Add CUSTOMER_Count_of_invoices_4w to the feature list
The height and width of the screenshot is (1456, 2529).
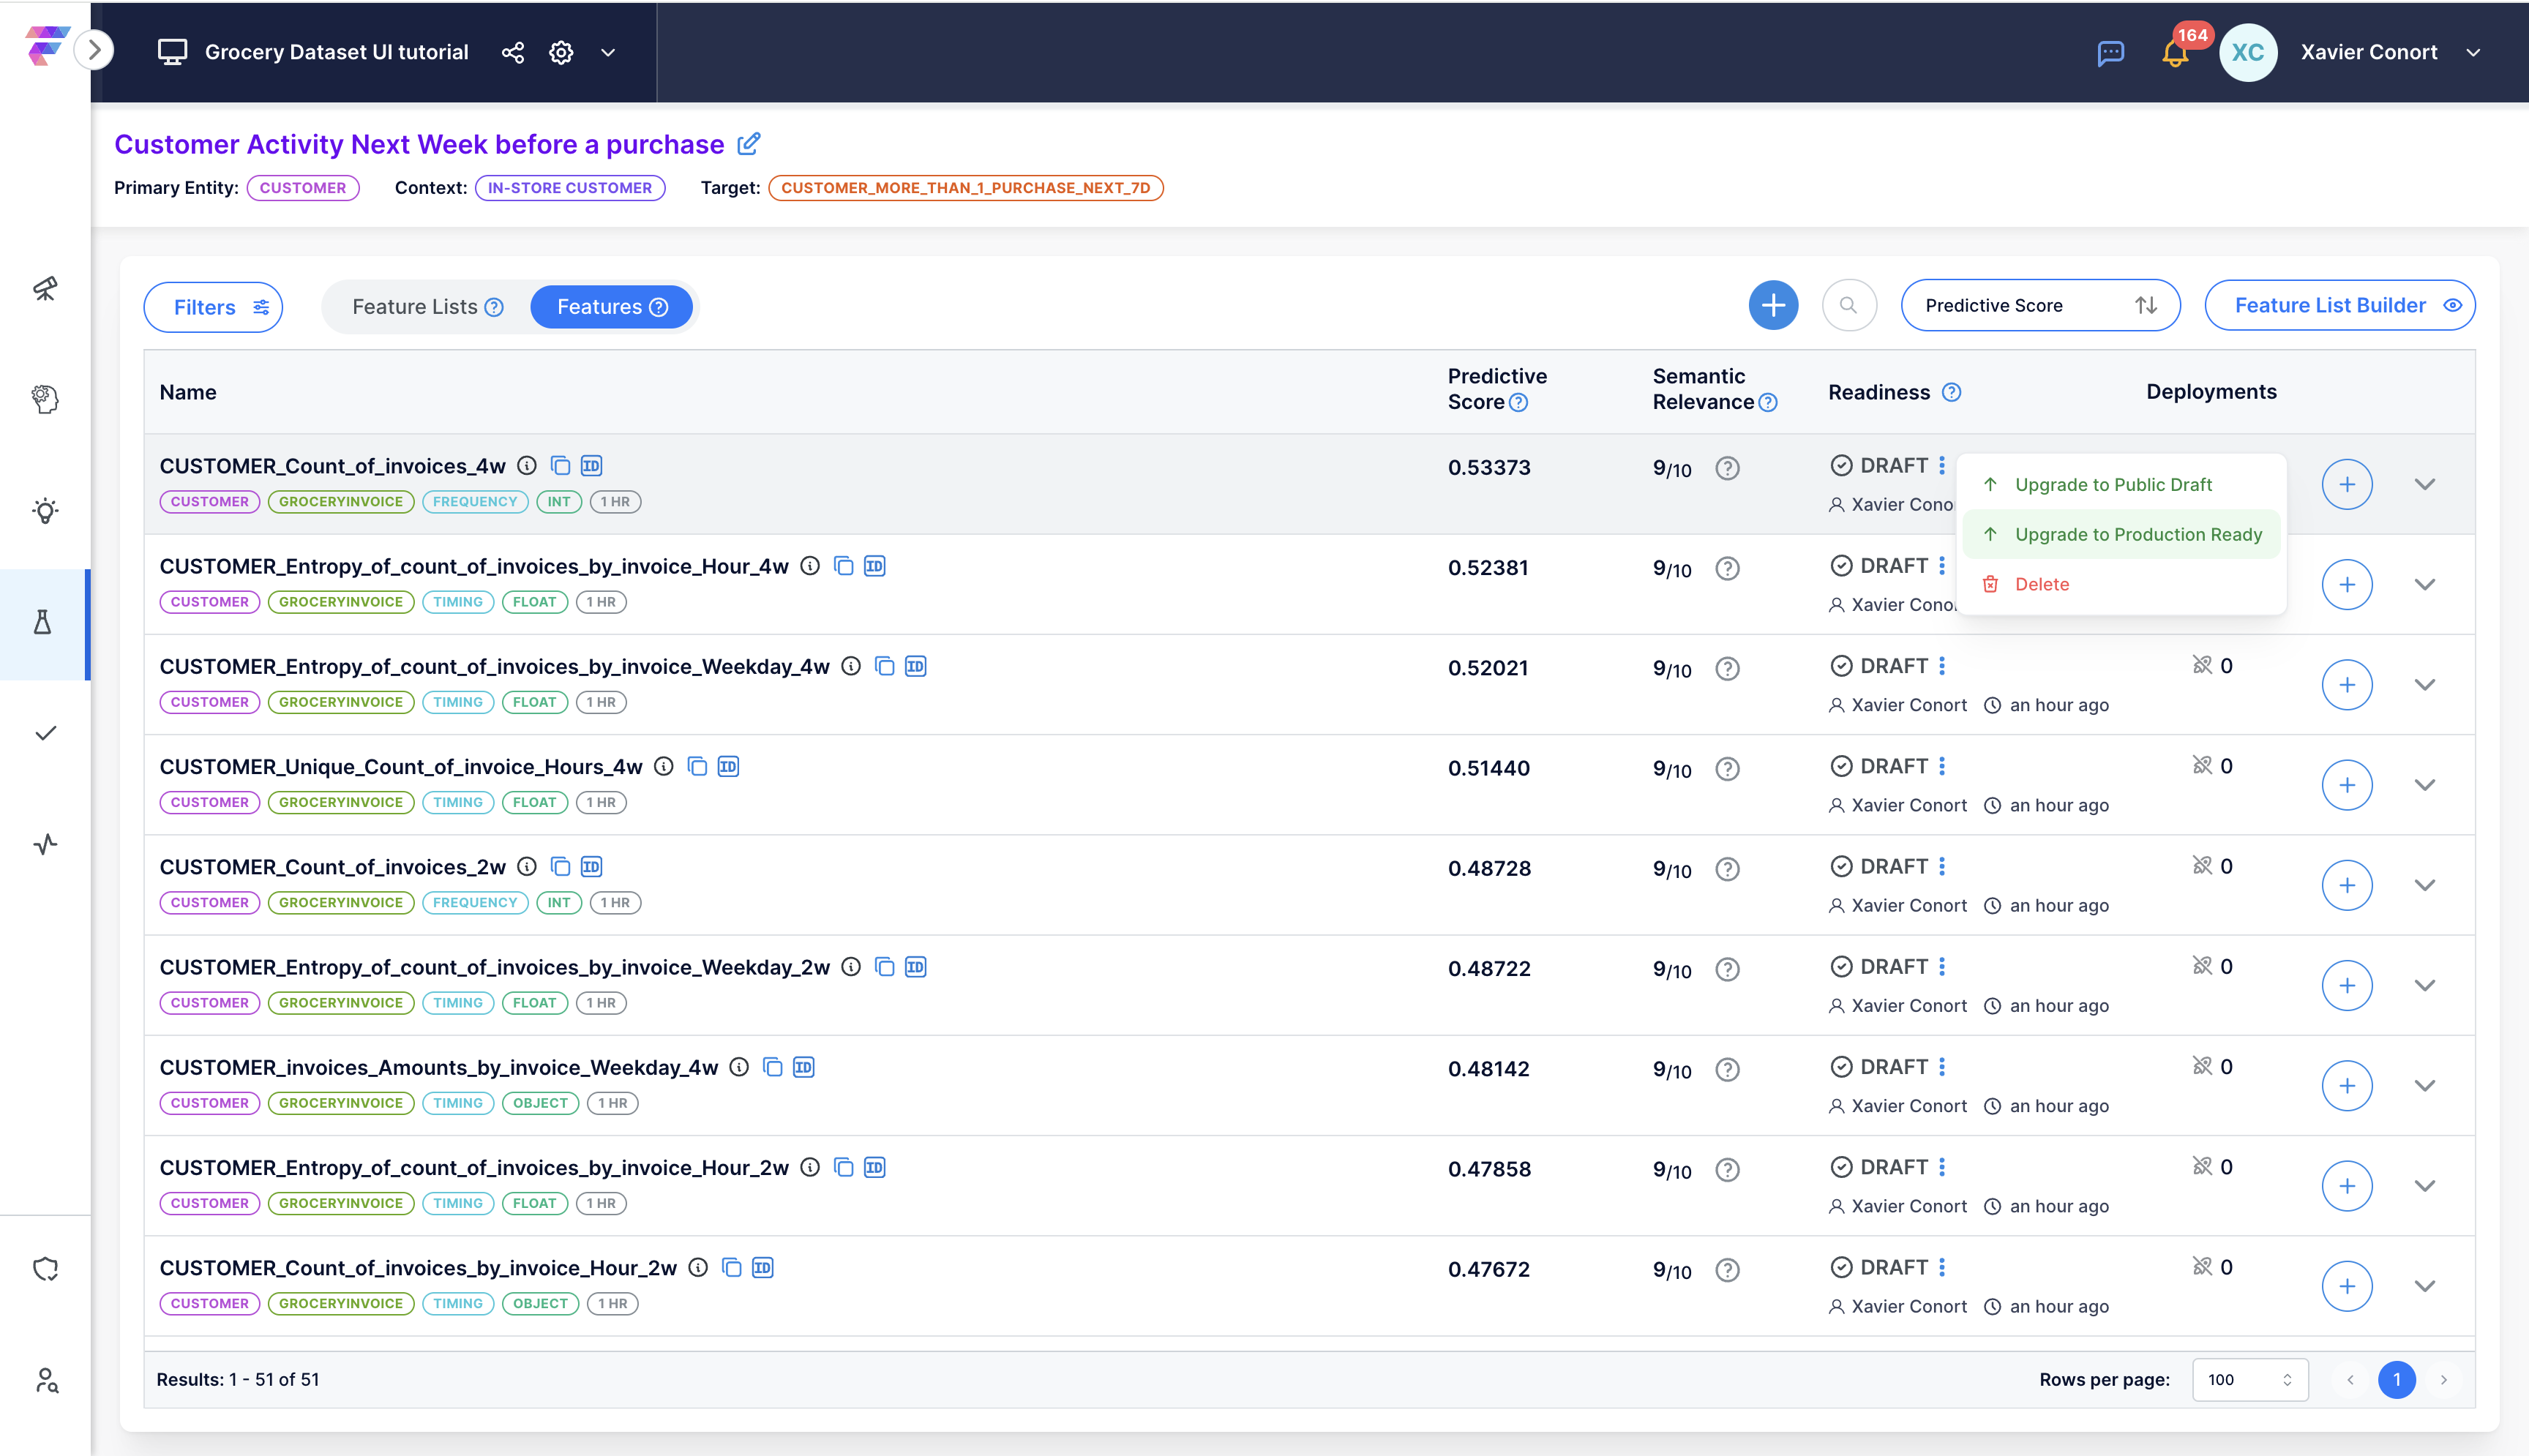[2346, 485]
